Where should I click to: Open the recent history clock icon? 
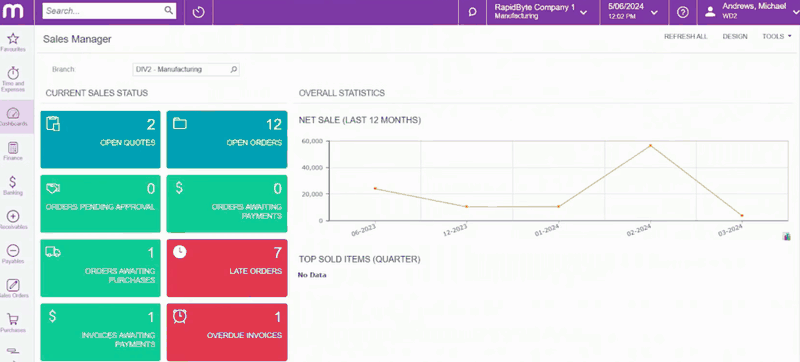(198, 12)
